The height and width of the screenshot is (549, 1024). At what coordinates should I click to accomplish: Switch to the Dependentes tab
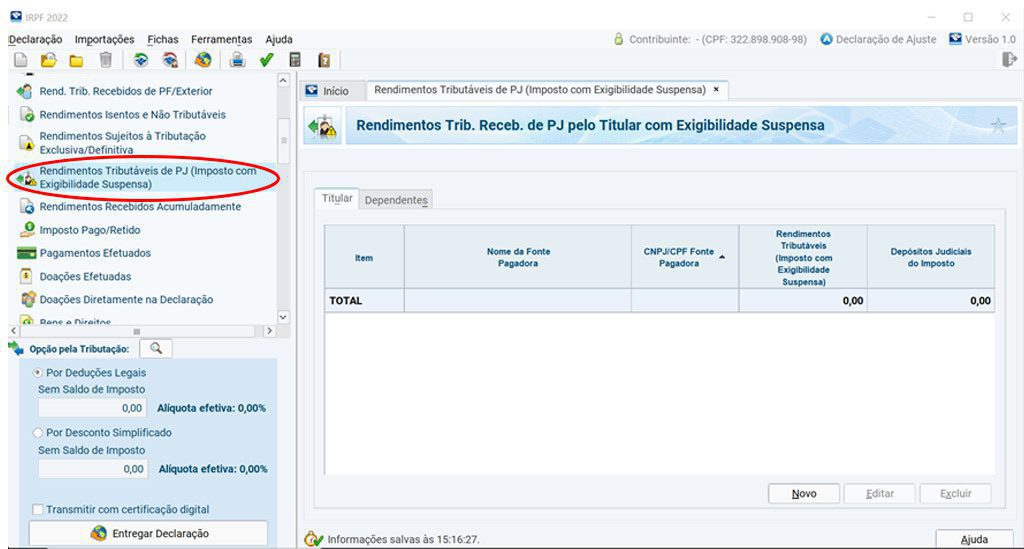[x=396, y=200]
